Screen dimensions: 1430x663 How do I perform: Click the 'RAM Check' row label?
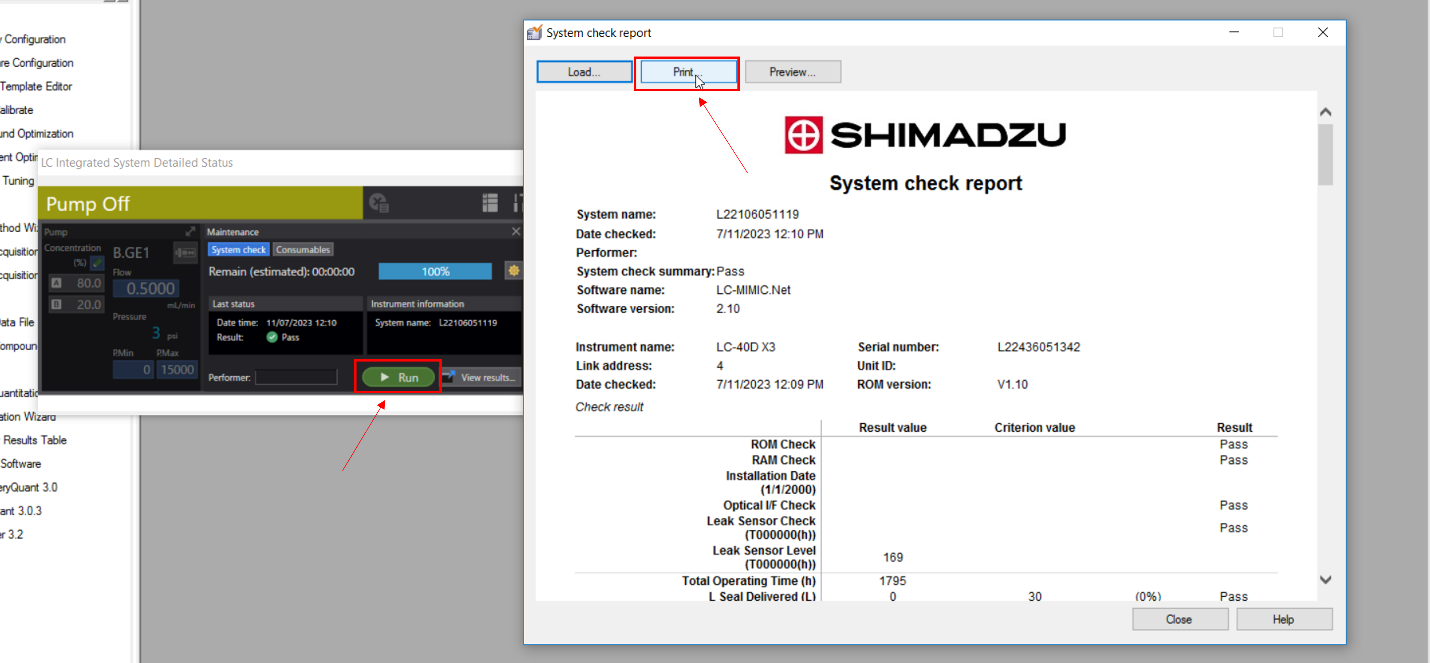pyautogui.click(x=784, y=461)
